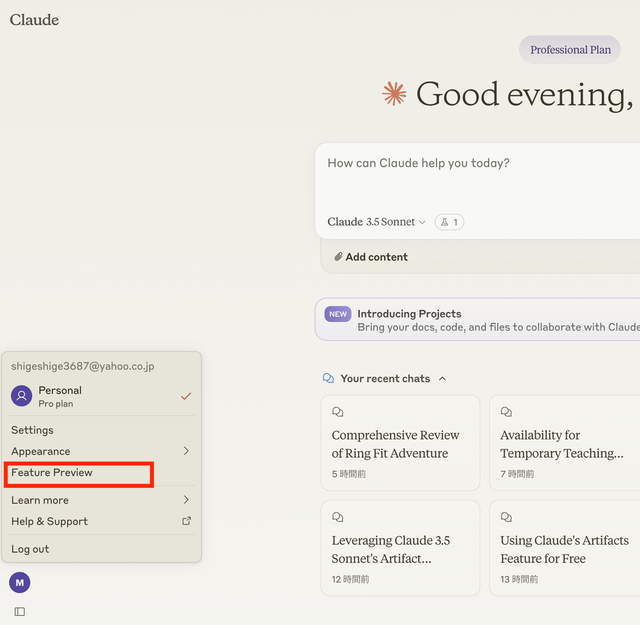Open Settings from the account menu

101,430
